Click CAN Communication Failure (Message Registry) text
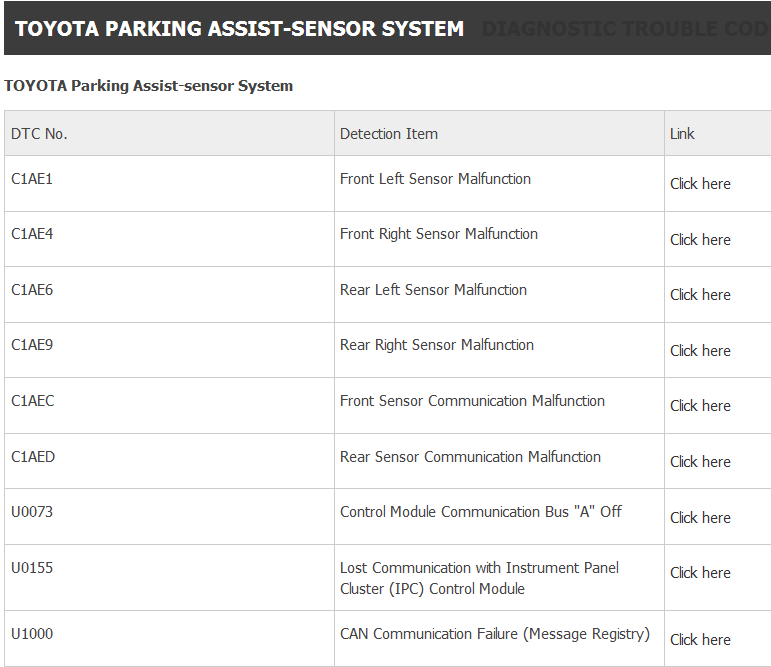771x667 pixels. pyautogui.click(x=495, y=634)
